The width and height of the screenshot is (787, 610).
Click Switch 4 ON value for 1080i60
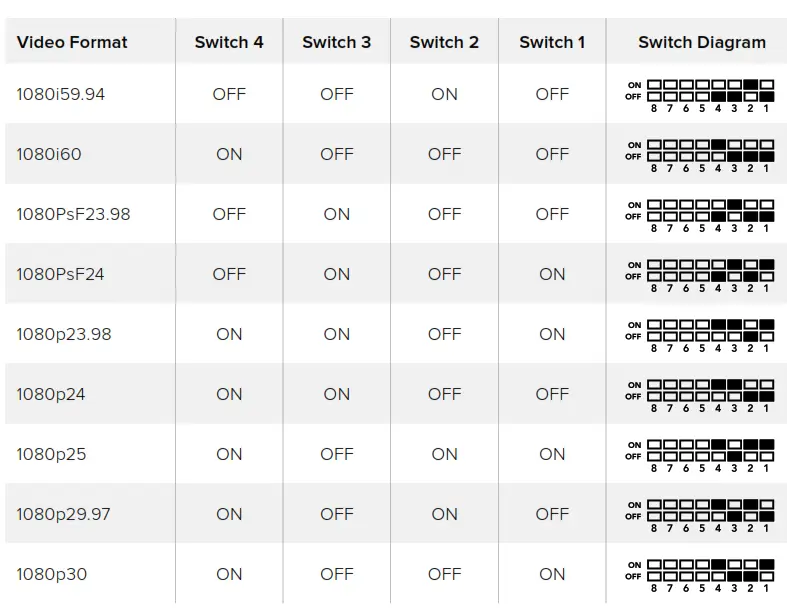(x=229, y=154)
